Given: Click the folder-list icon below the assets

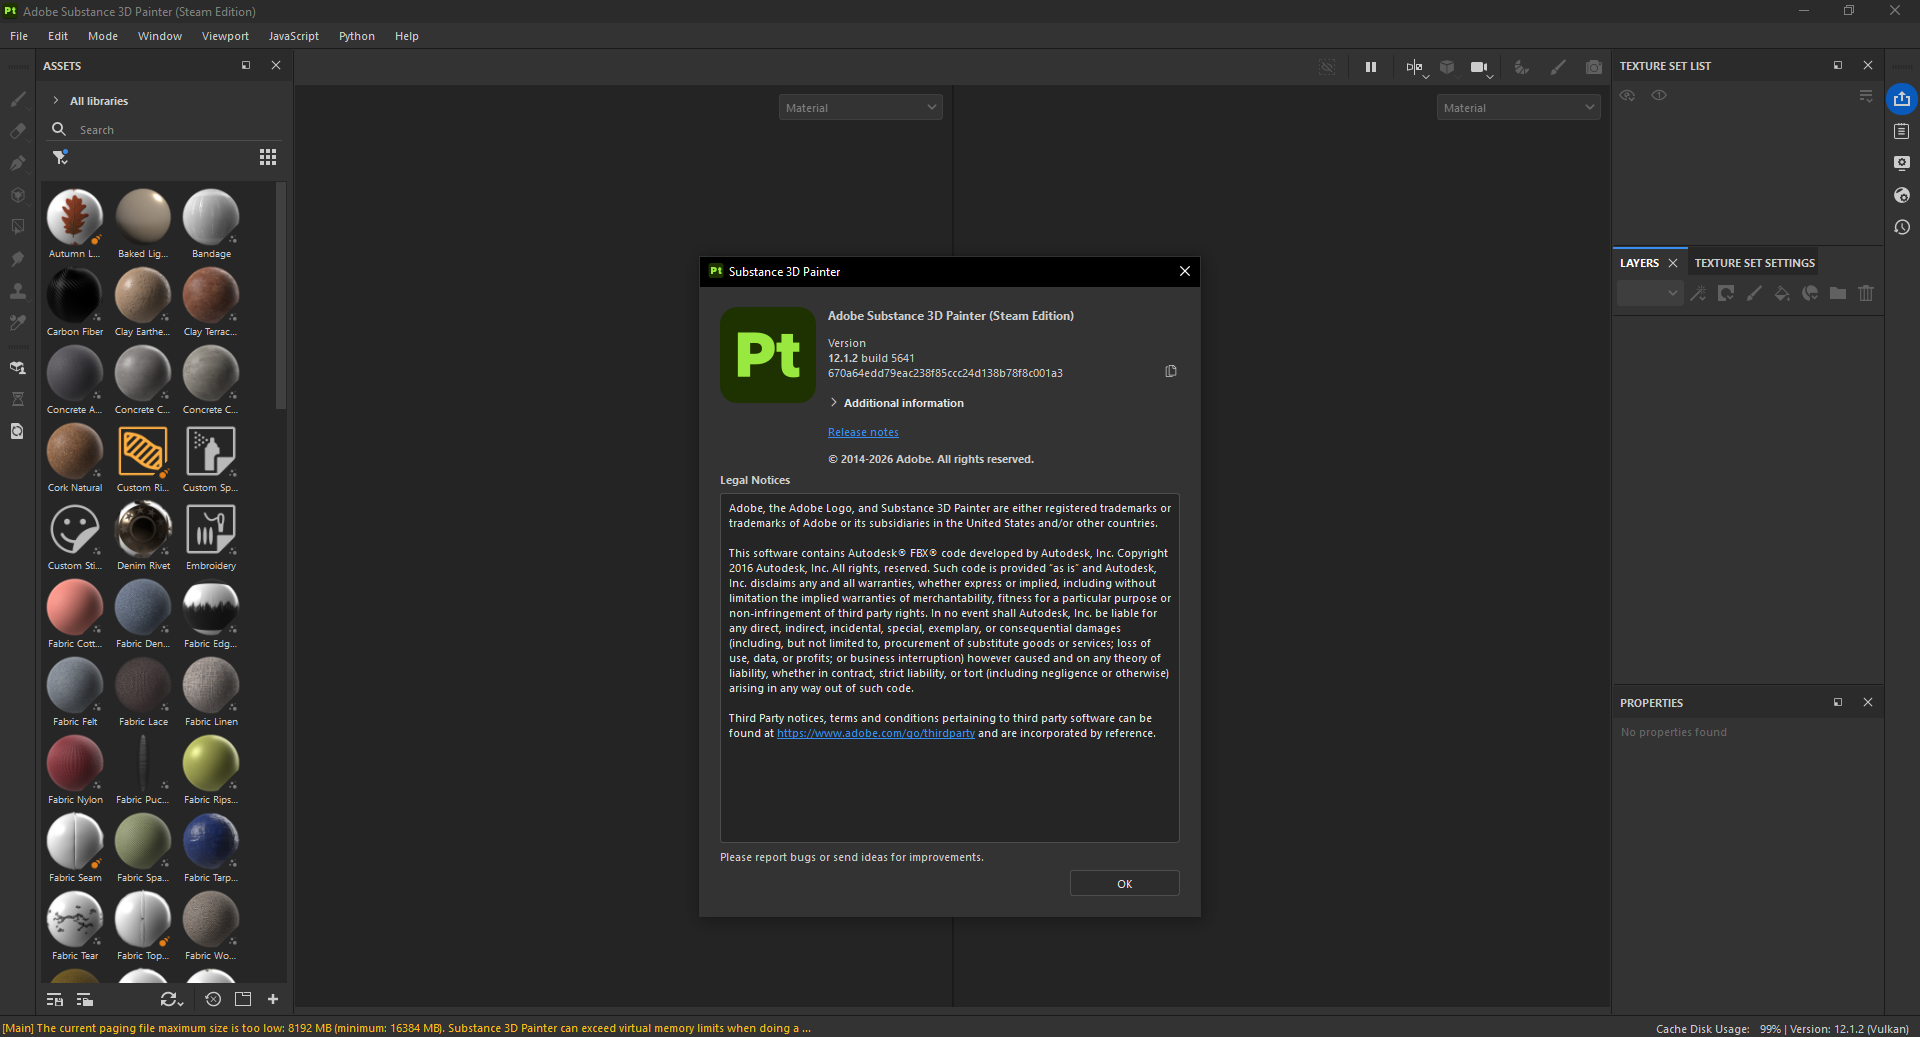Looking at the screenshot, I should 85,999.
